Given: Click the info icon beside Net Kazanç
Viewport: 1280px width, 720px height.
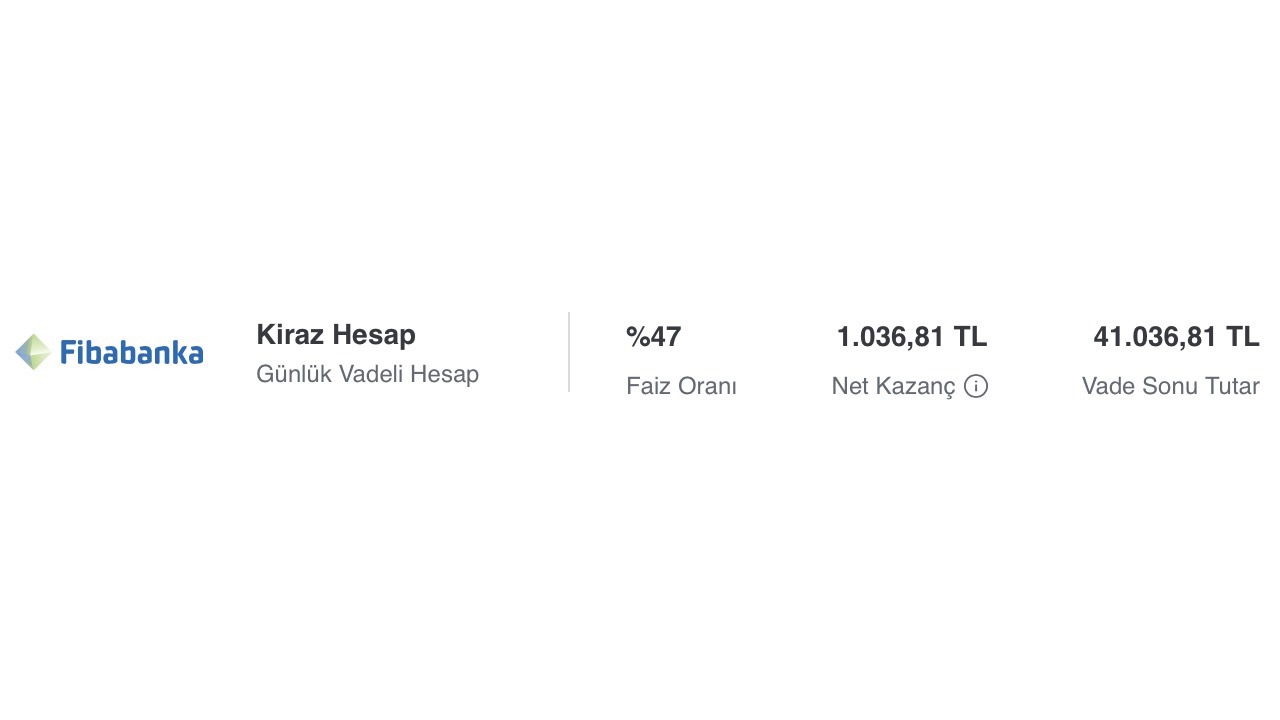Looking at the screenshot, I should point(976,386).
